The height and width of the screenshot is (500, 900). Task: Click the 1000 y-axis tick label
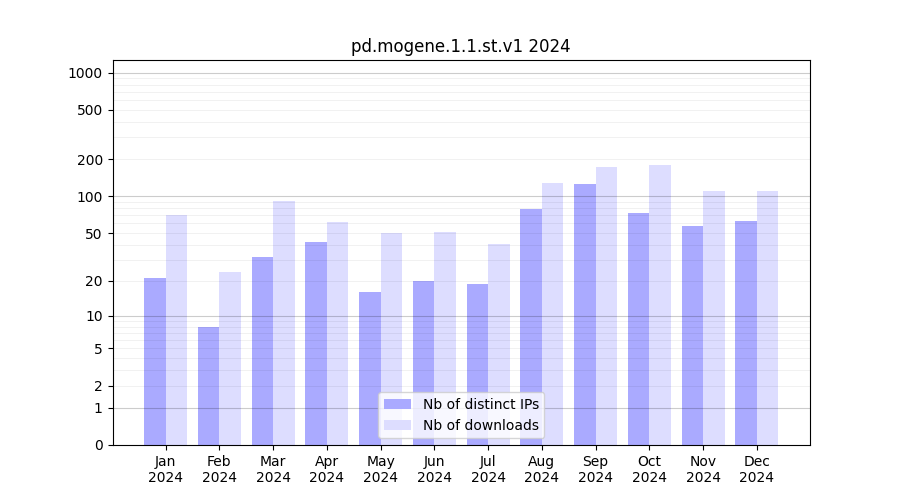click(x=85, y=73)
